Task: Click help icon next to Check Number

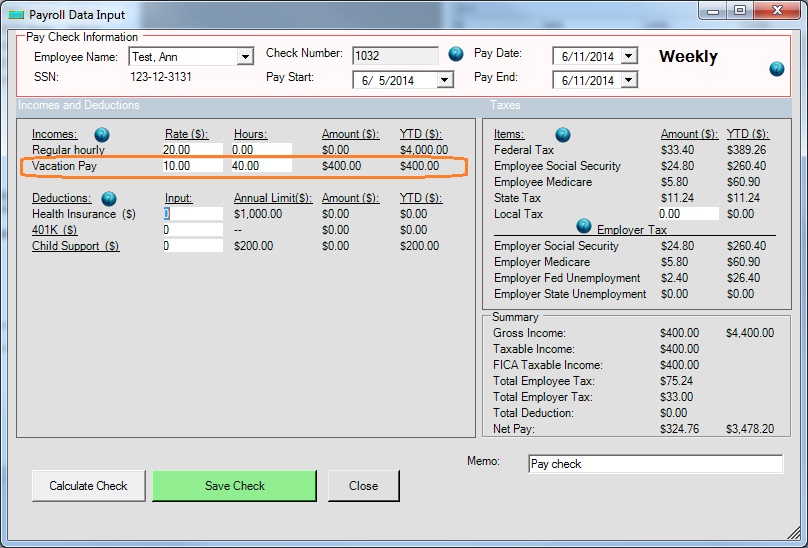Action: (x=456, y=54)
